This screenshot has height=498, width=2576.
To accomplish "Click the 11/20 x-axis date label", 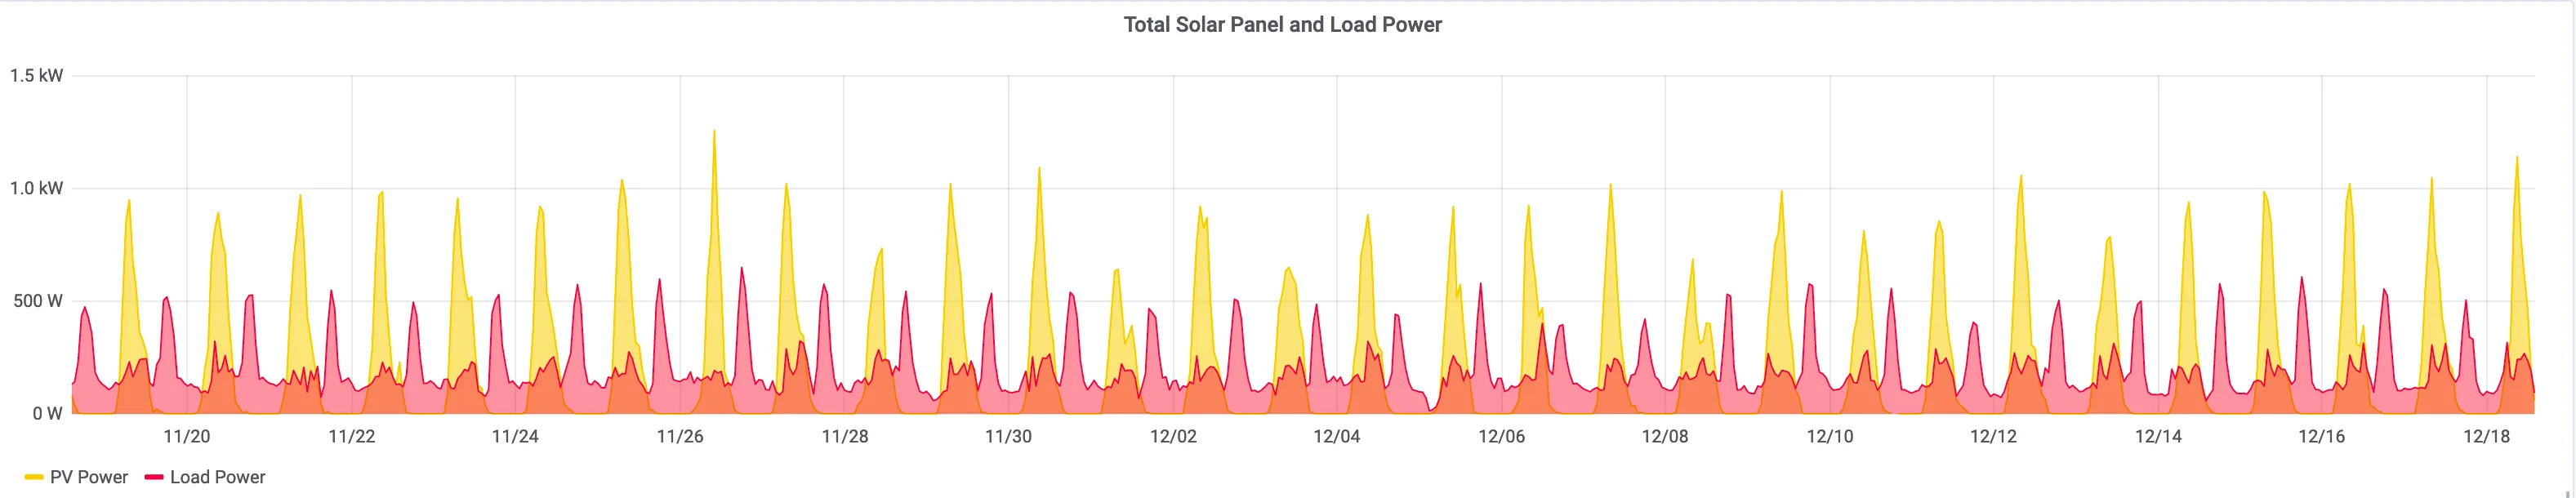I will point(187,436).
